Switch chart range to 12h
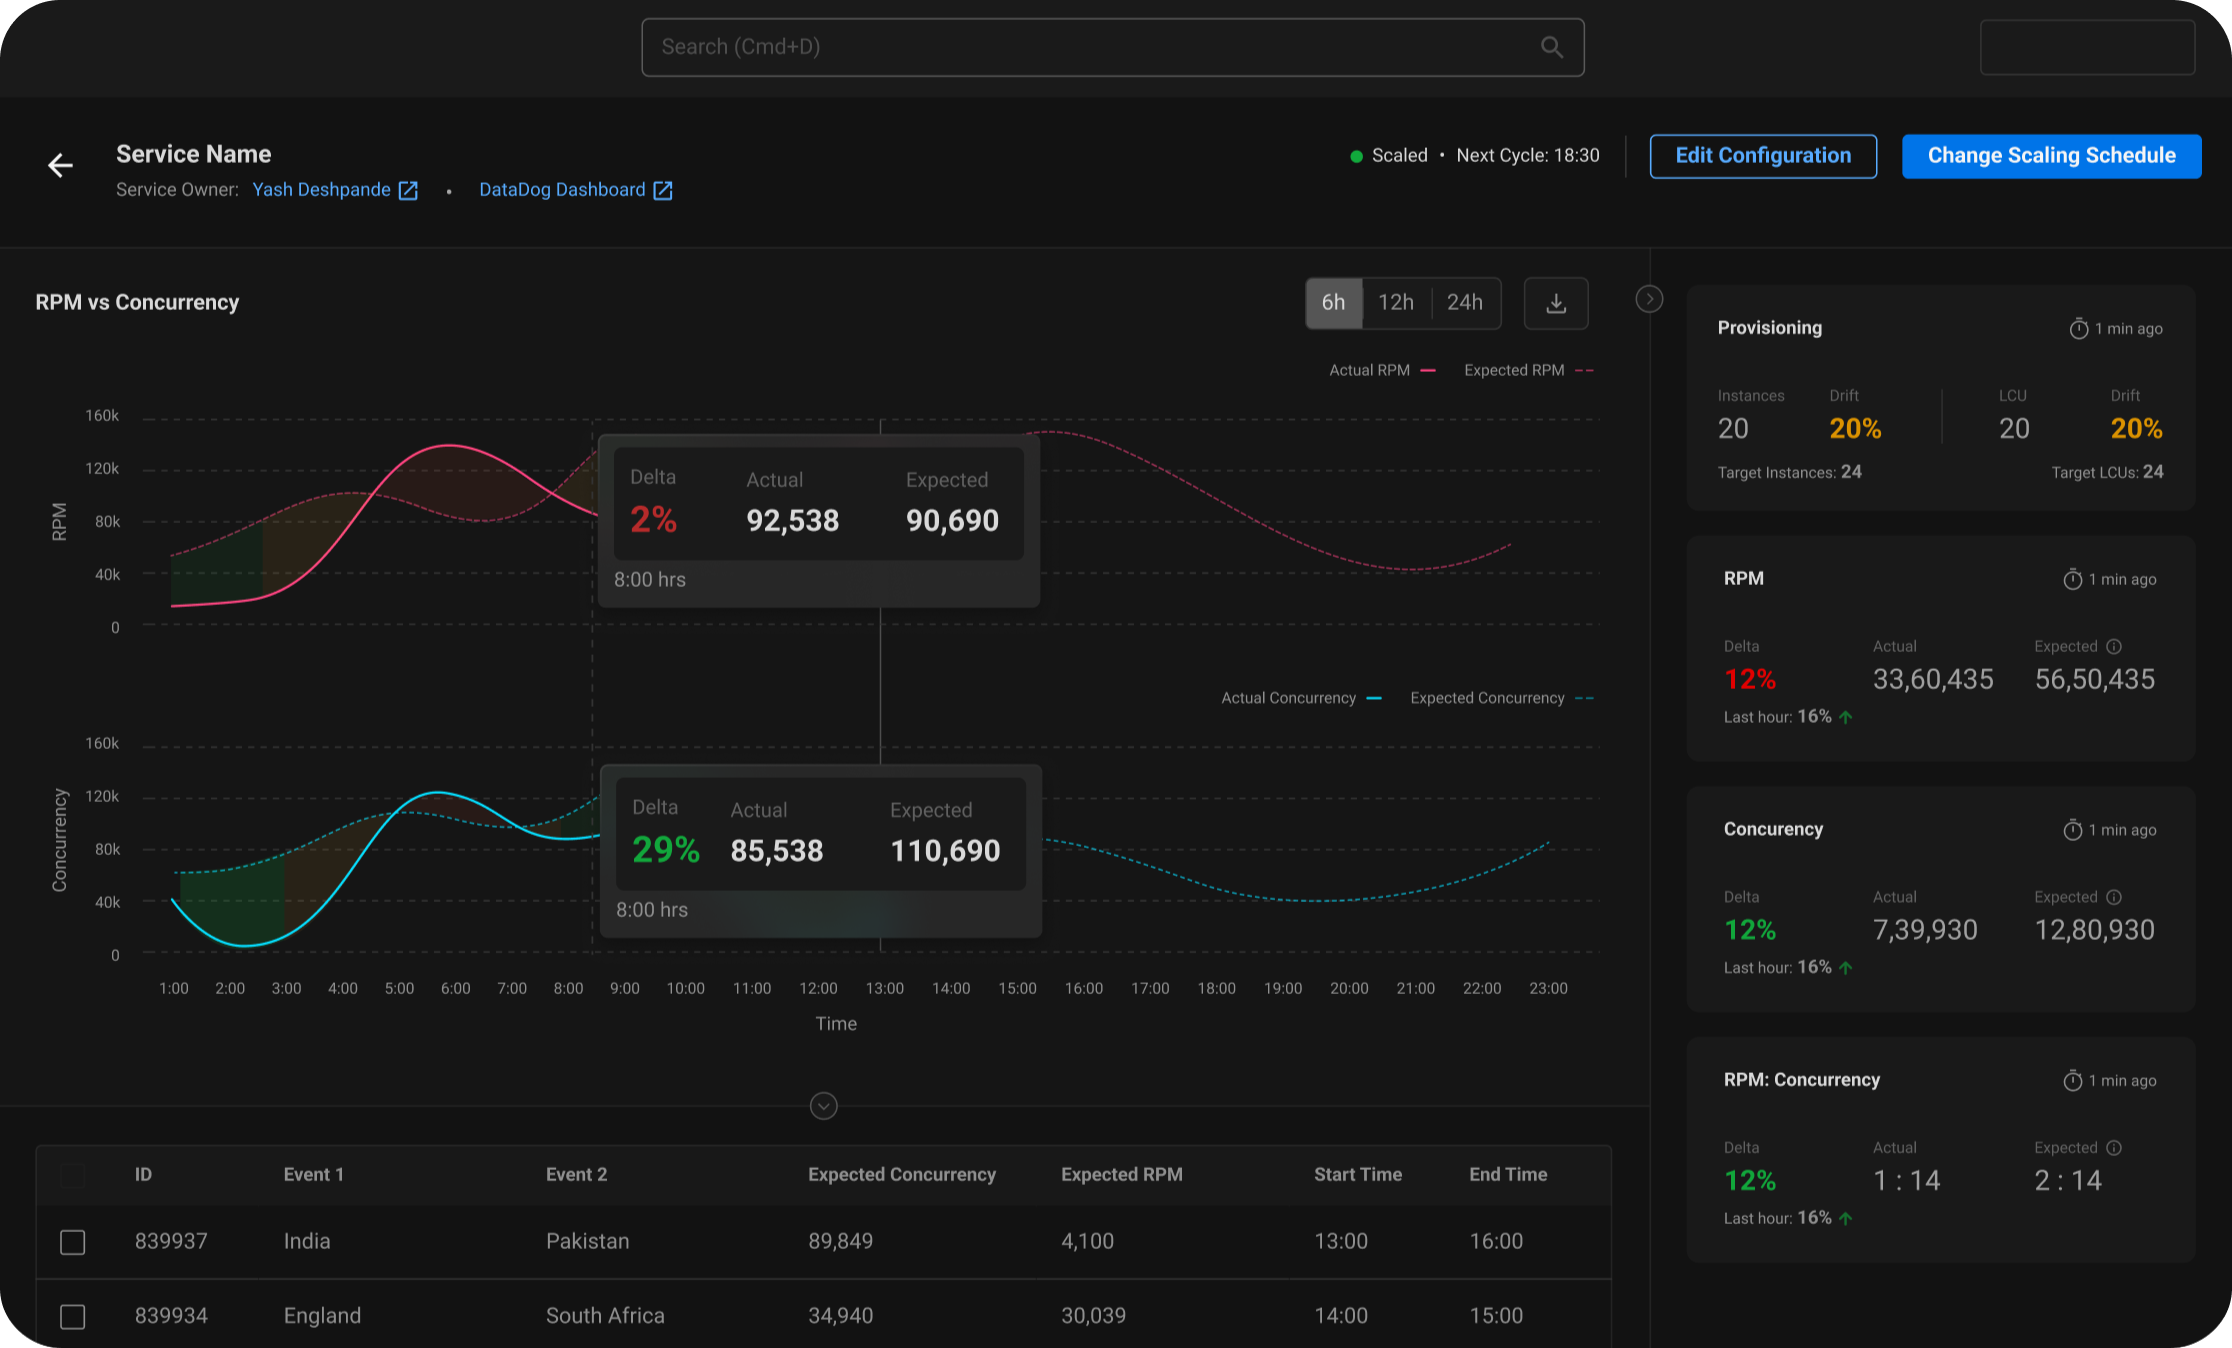Screen dimensions: 2232x1348 pyautogui.click(x=1396, y=303)
